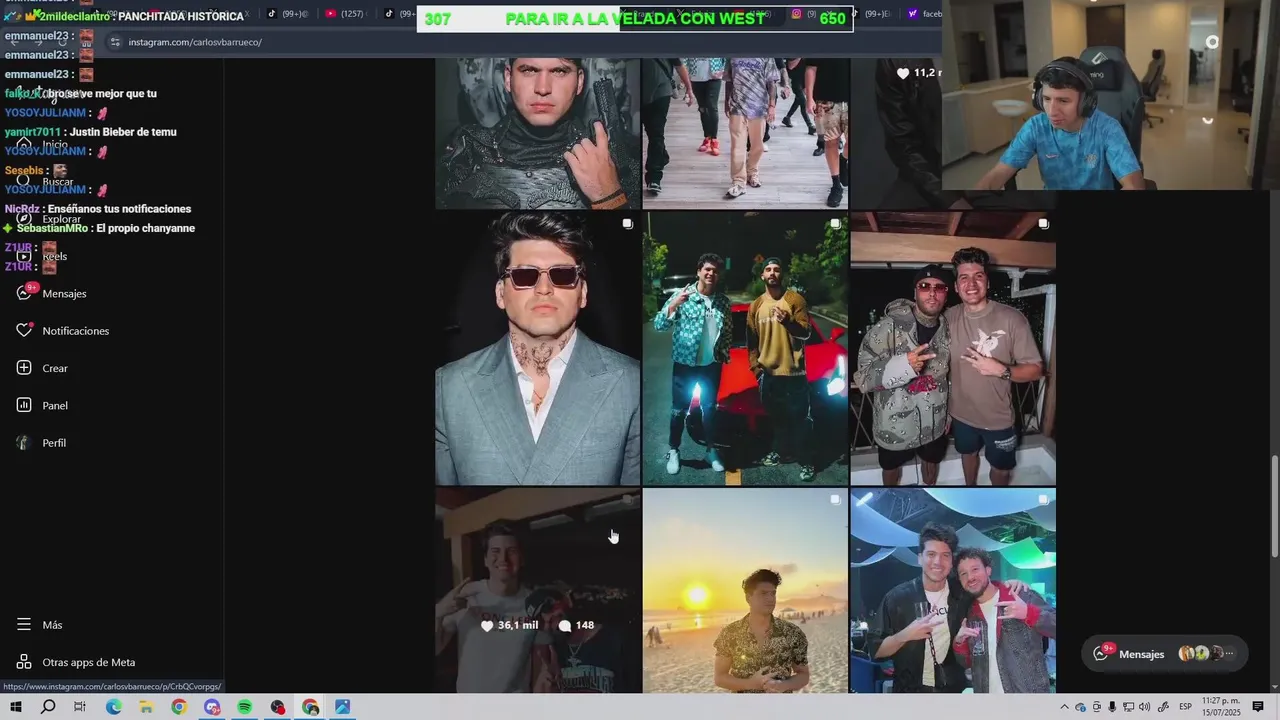The image size is (1280, 720).
Task: Open the Windows Start menu
Action: [15, 707]
